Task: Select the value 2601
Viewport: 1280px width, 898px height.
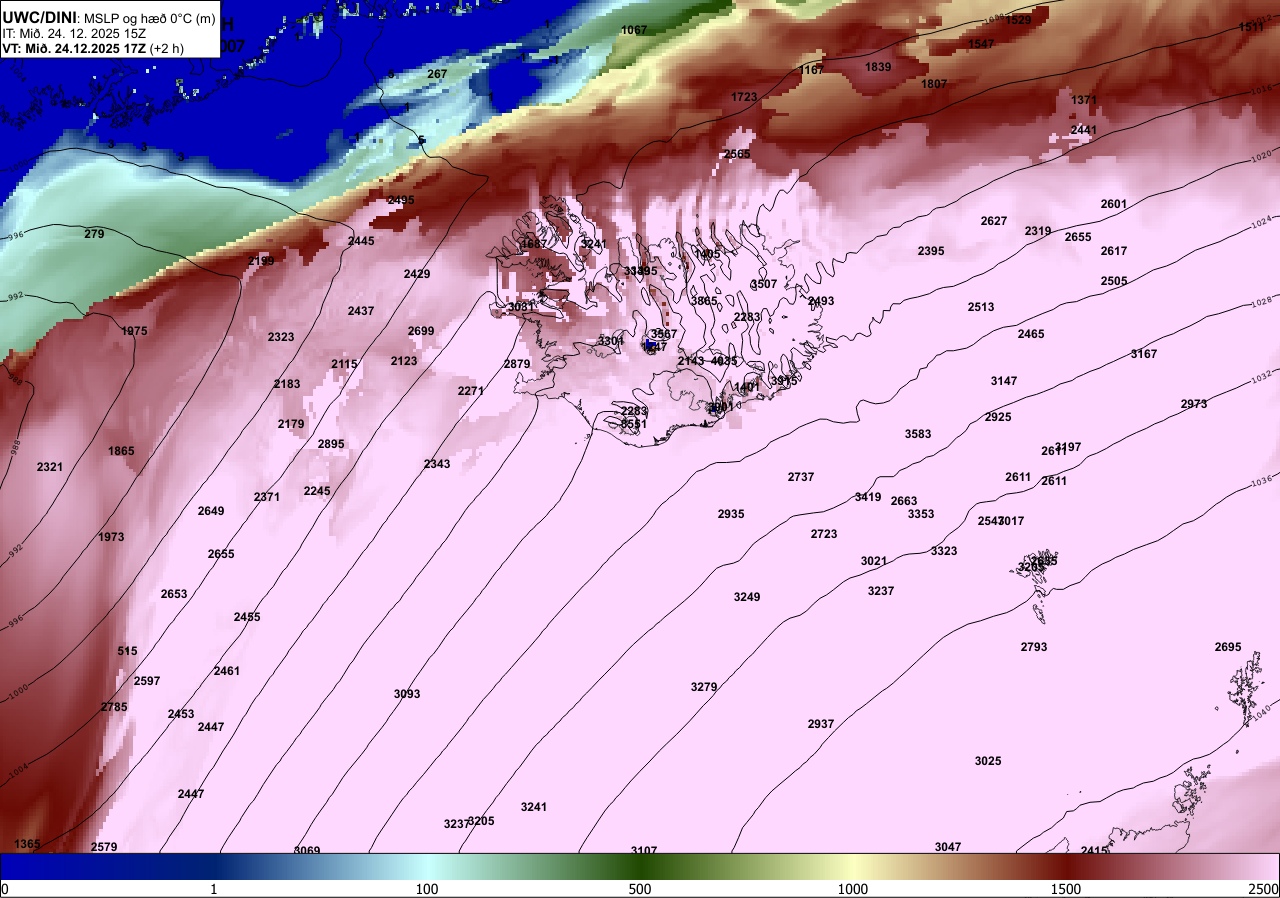Action: pyautogui.click(x=1114, y=204)
